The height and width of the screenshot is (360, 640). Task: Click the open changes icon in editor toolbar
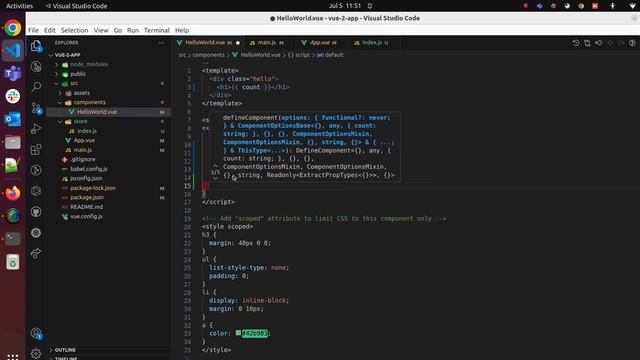587,43
